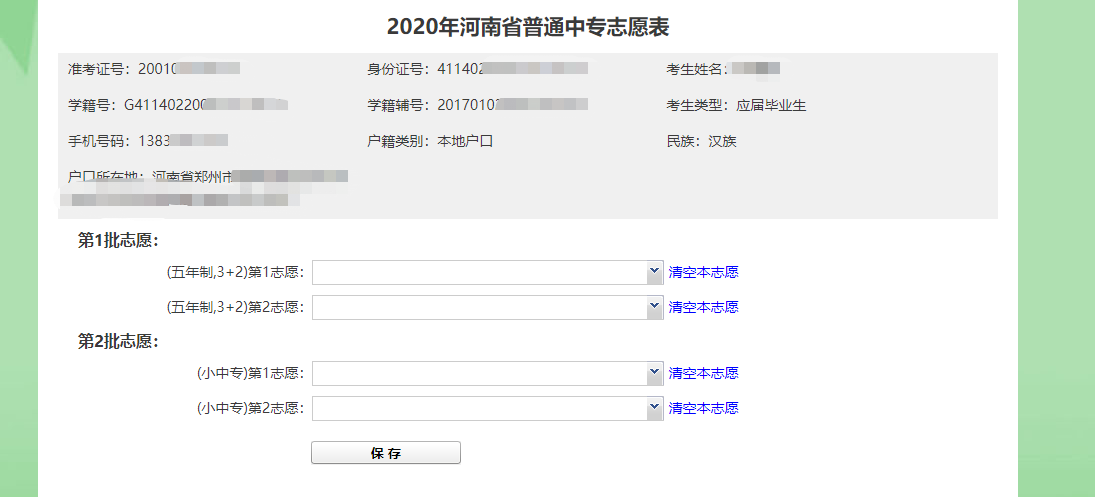Click 清空本志愿 beside 五年制 第1志愿
This screenshot has width=1095, height=497.
tap(703, 272)
